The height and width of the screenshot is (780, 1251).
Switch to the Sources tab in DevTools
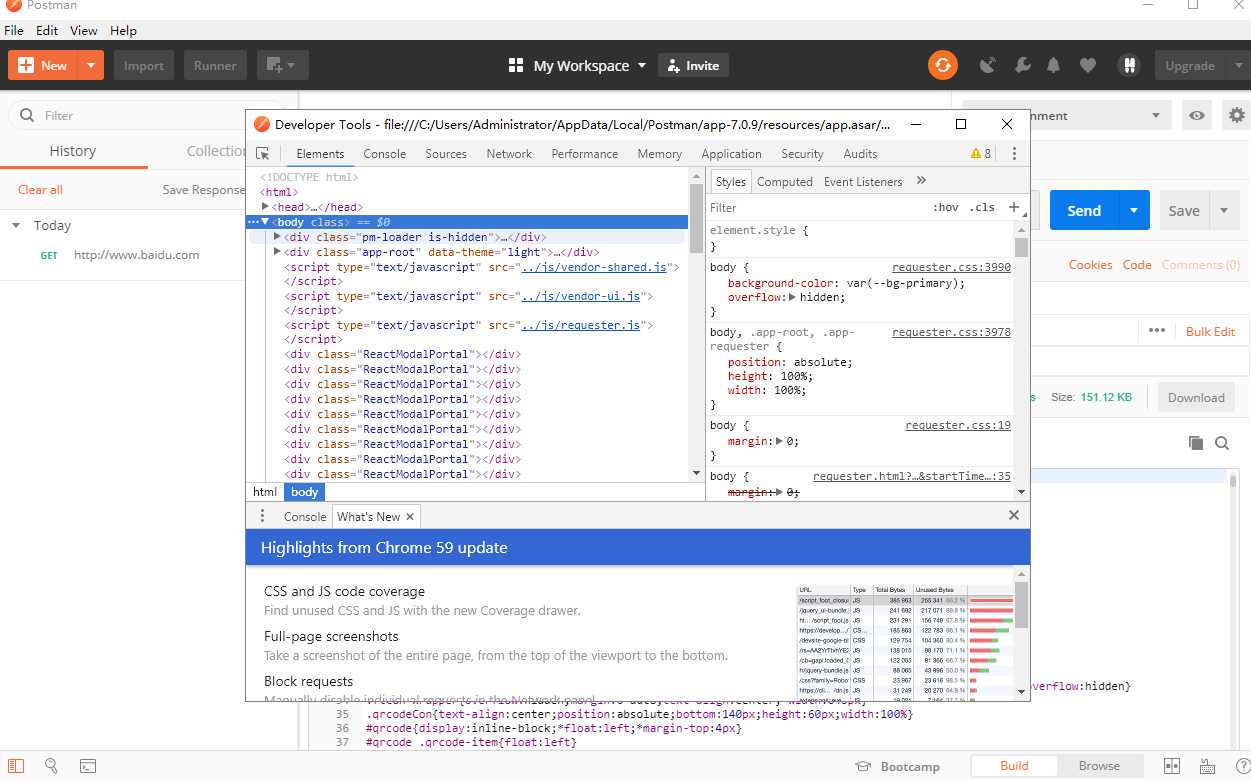click(446, 154)
